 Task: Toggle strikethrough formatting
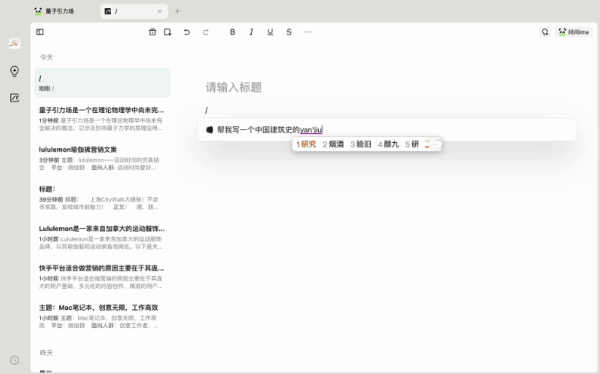289,32
